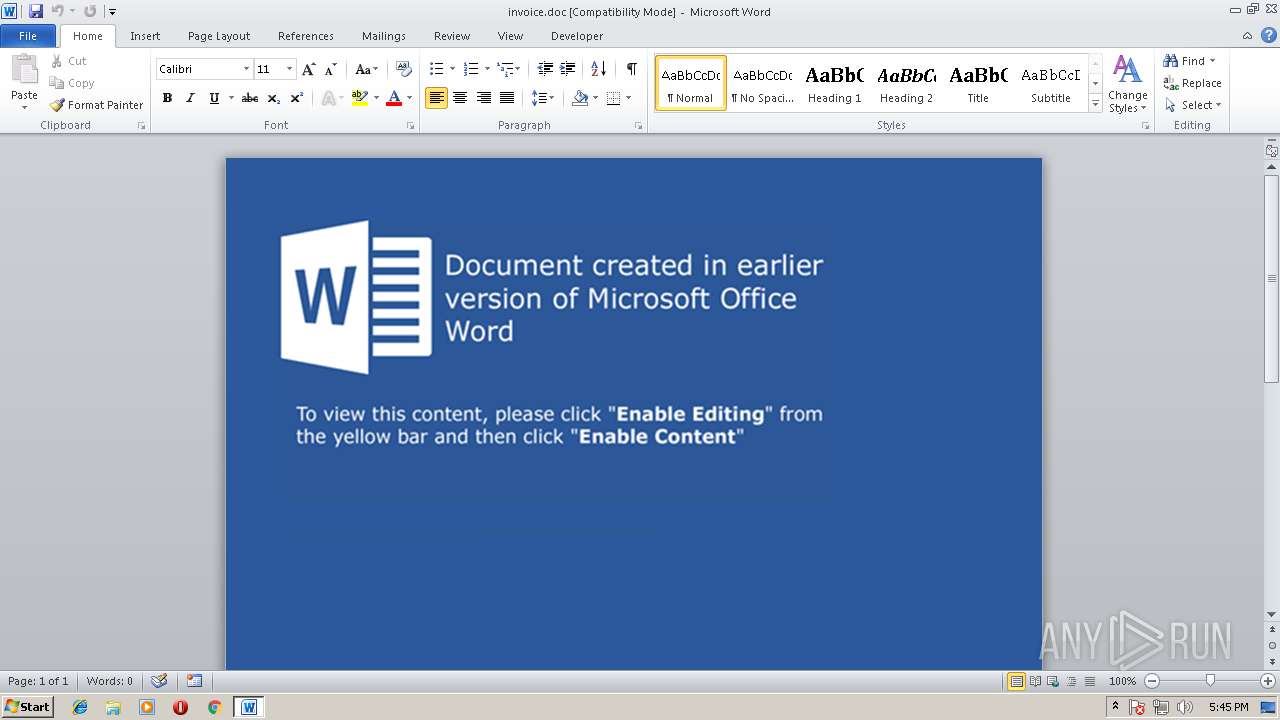This screenshot has height=720, width=1280.
Task: Apply the Heading 1 style
Action: click(x=834, y=83)
